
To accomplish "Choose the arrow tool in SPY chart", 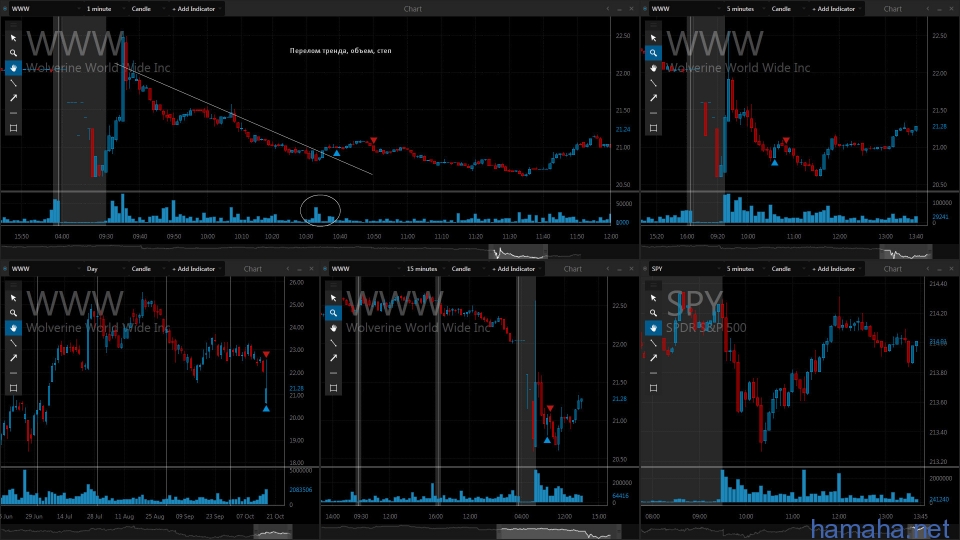I will (653, 358).
